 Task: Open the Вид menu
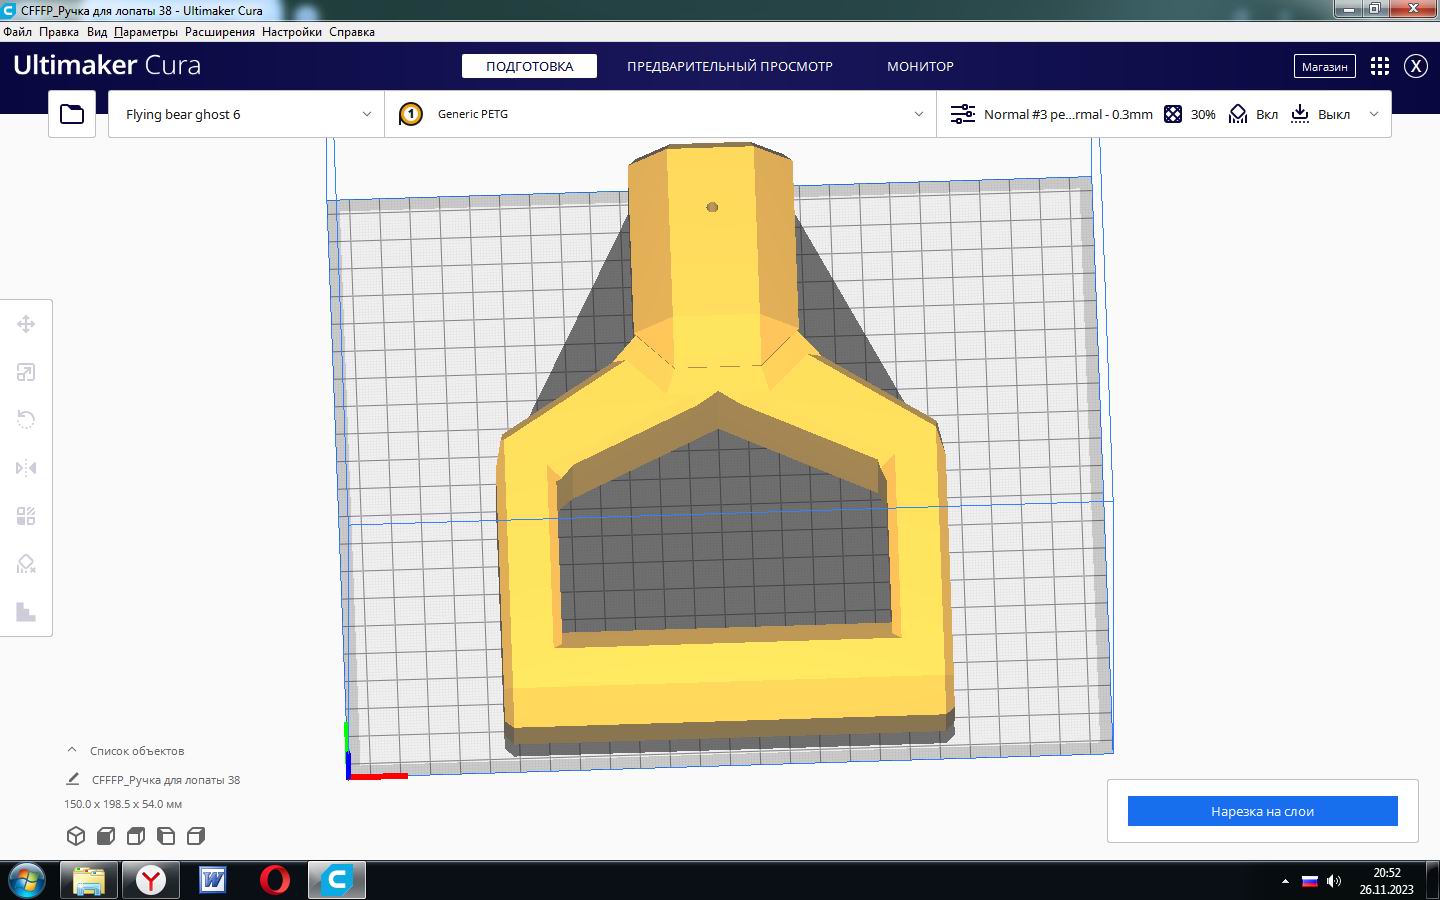coord(97,32)
